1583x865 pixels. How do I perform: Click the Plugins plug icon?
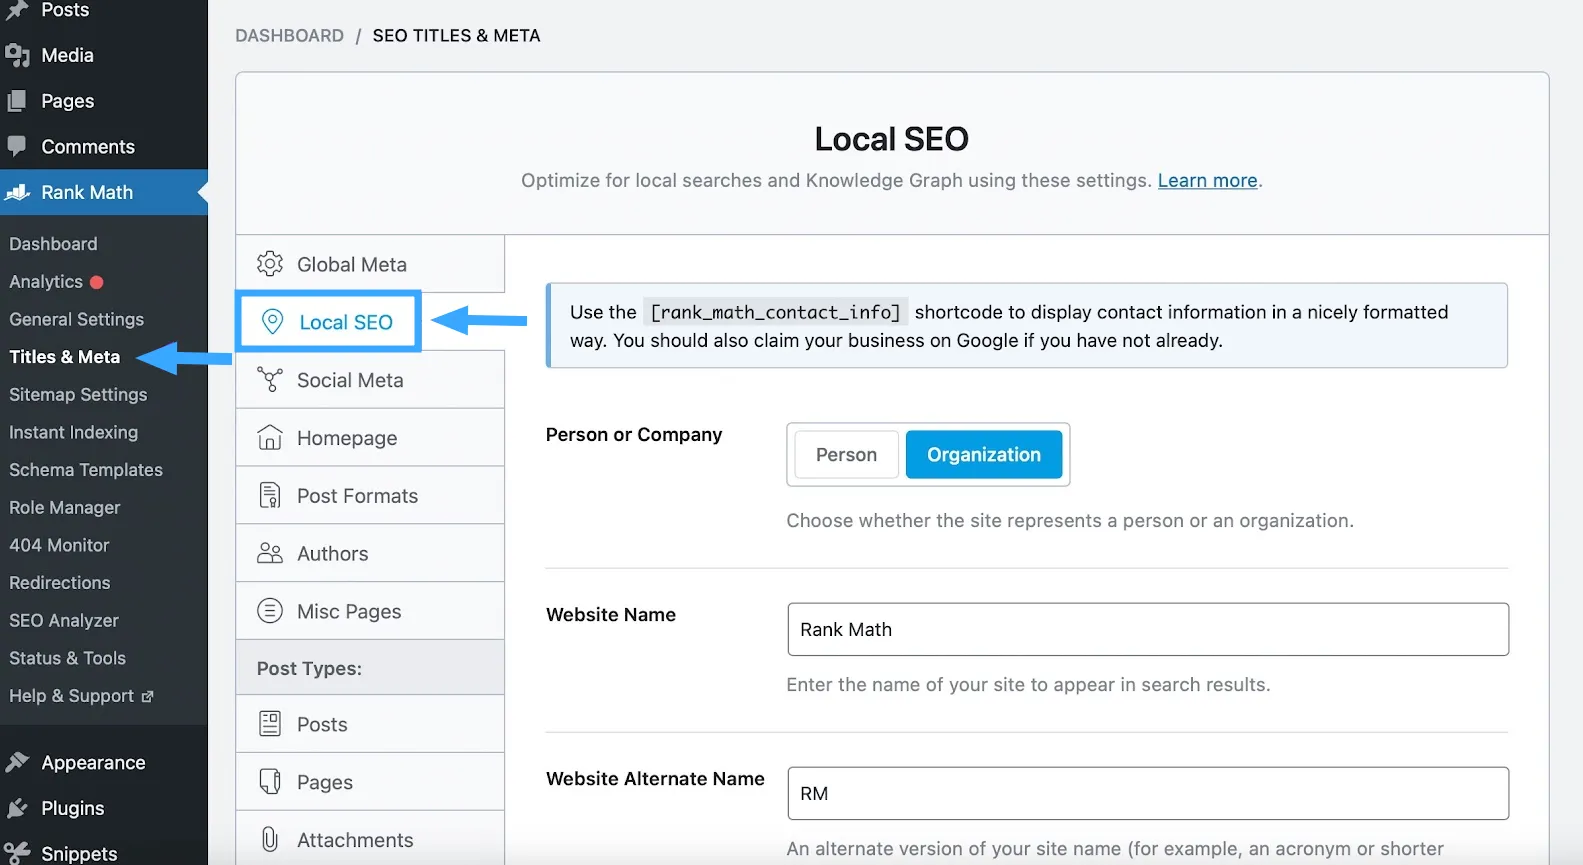[17, 808]
